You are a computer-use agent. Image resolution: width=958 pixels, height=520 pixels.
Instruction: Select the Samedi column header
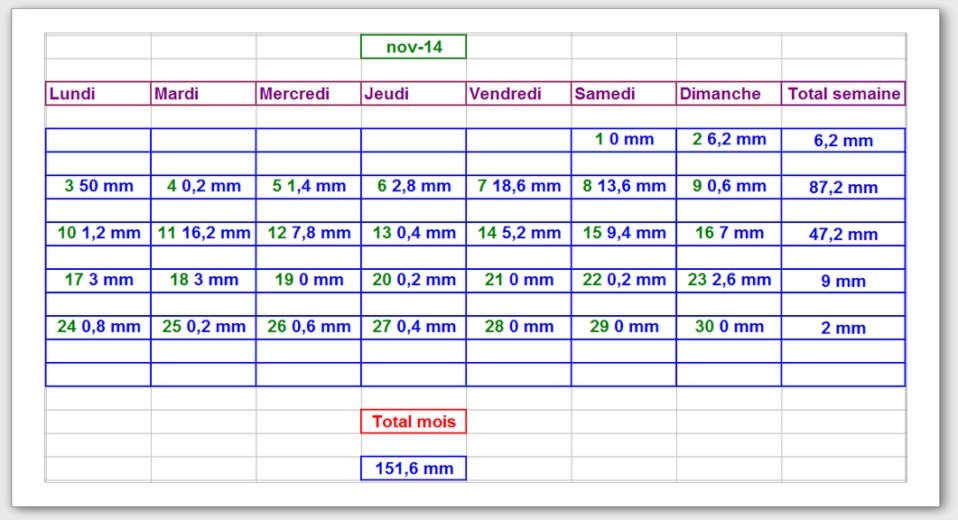coord(623,94)
